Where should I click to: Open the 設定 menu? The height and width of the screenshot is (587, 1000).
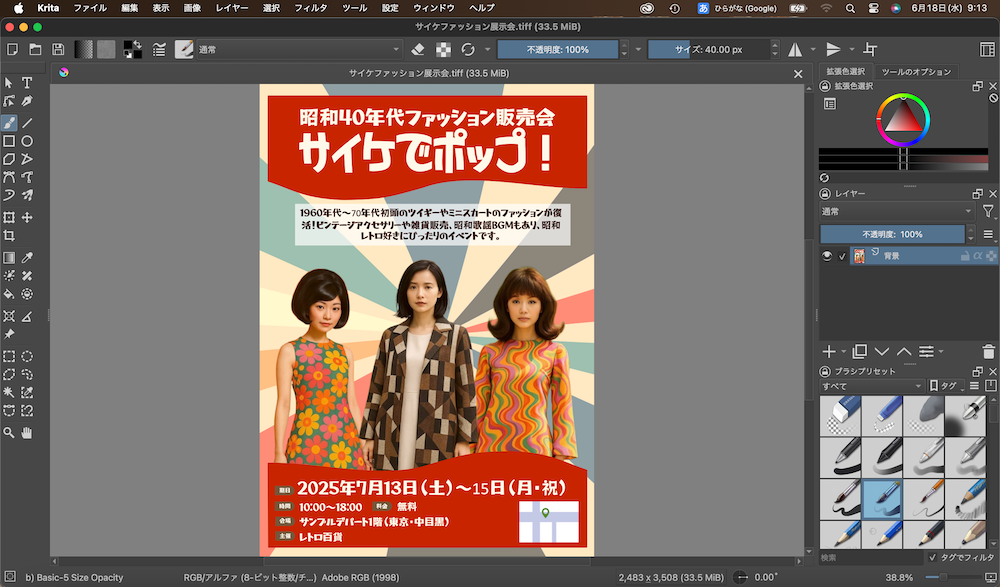[x=390, y=8]
